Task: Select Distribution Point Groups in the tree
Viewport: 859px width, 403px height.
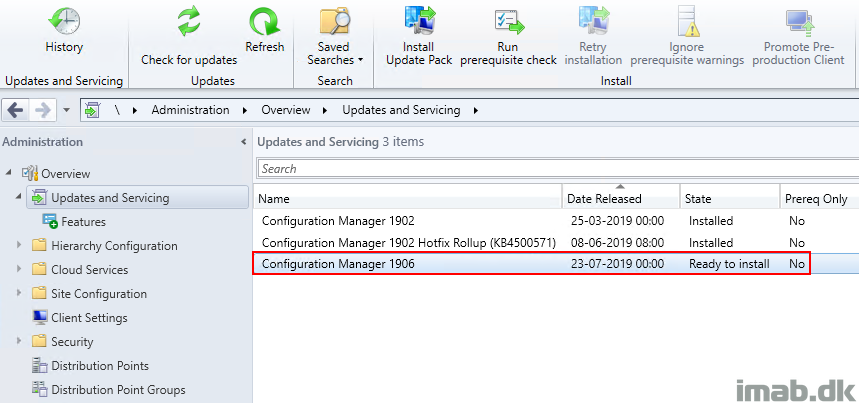Action: click(x=118, y=390)
